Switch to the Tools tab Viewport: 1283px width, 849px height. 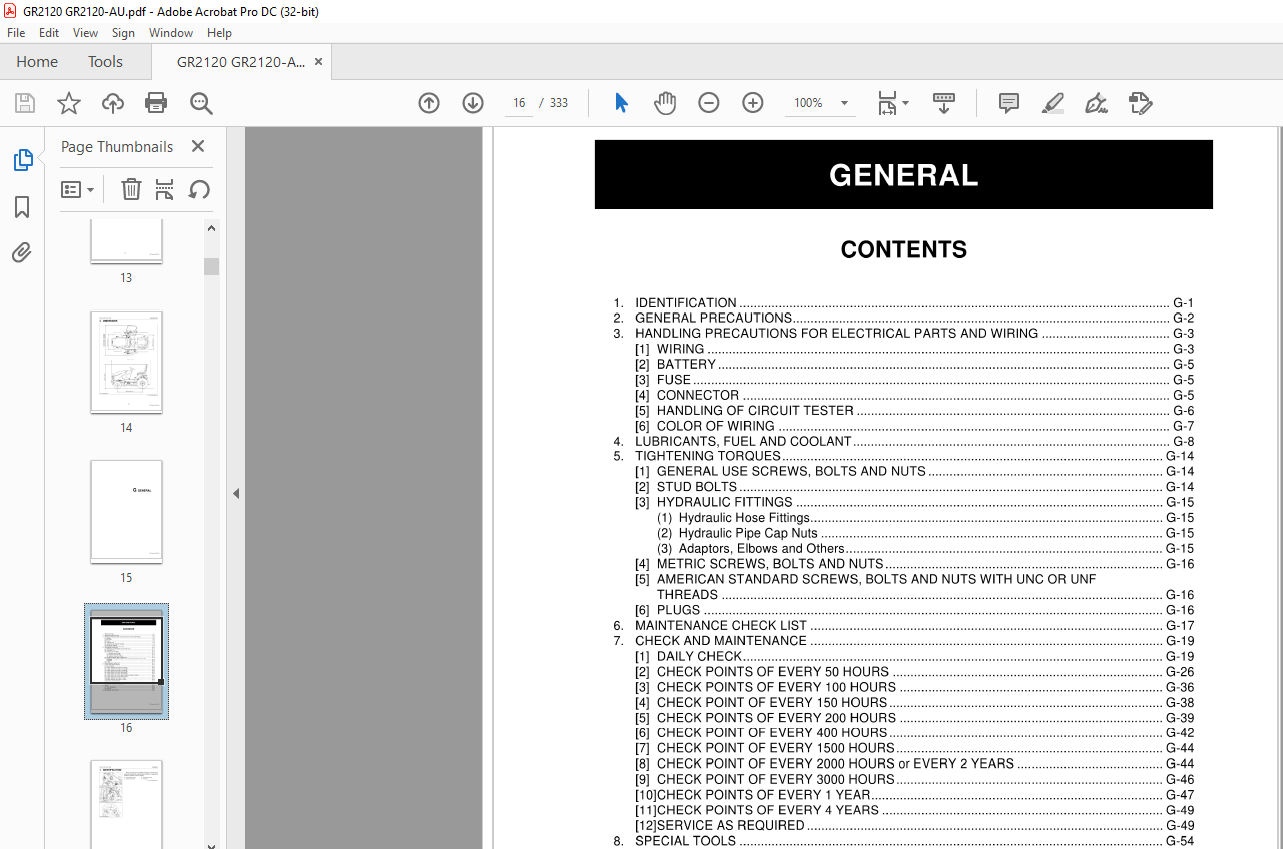(105, 62)
